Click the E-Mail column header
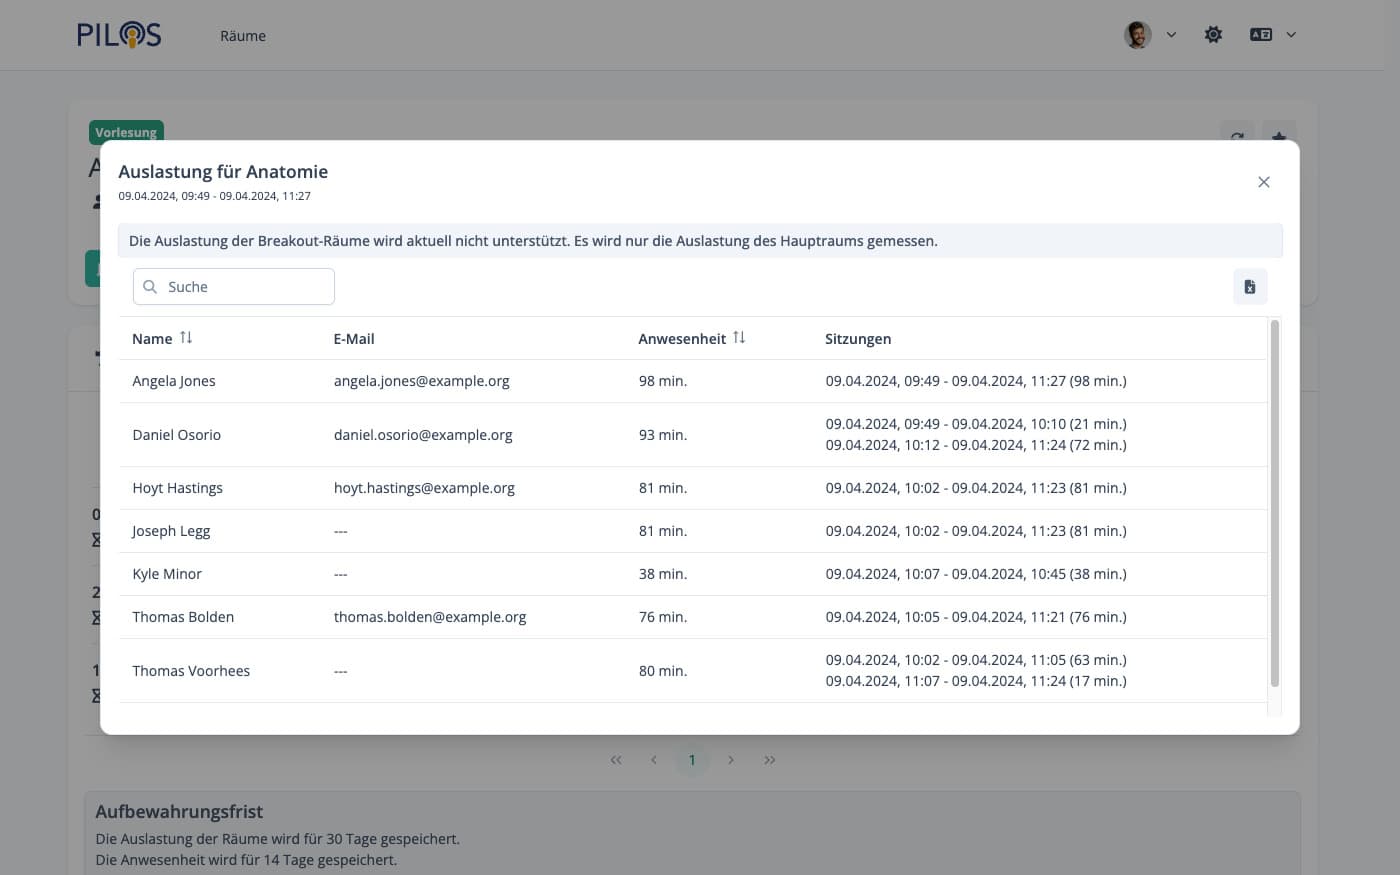Screen dimensions: 1400x875 click(x=354, y=339)
